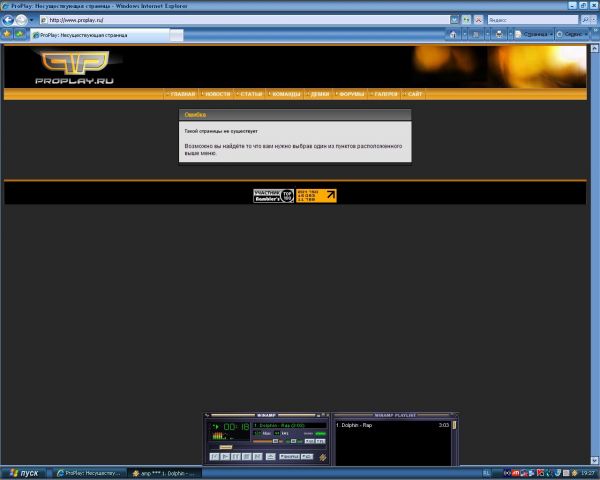Click Winamp Play button

point(225,457)
